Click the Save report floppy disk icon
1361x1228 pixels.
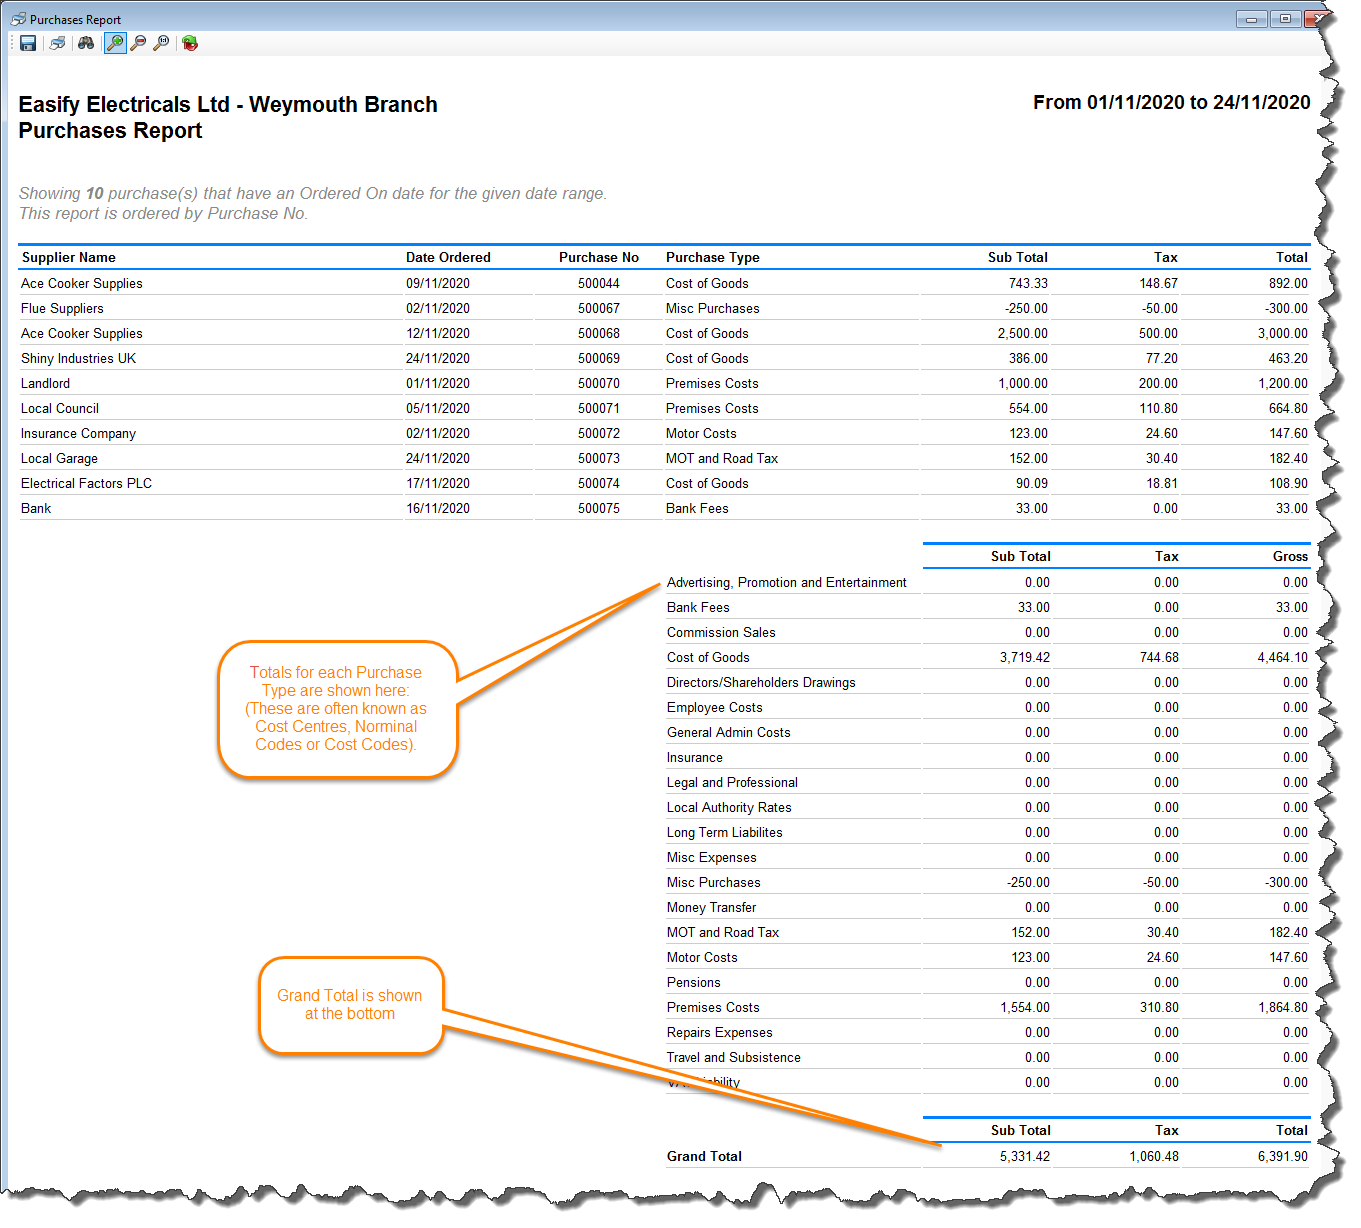click(x=28, y=43)
